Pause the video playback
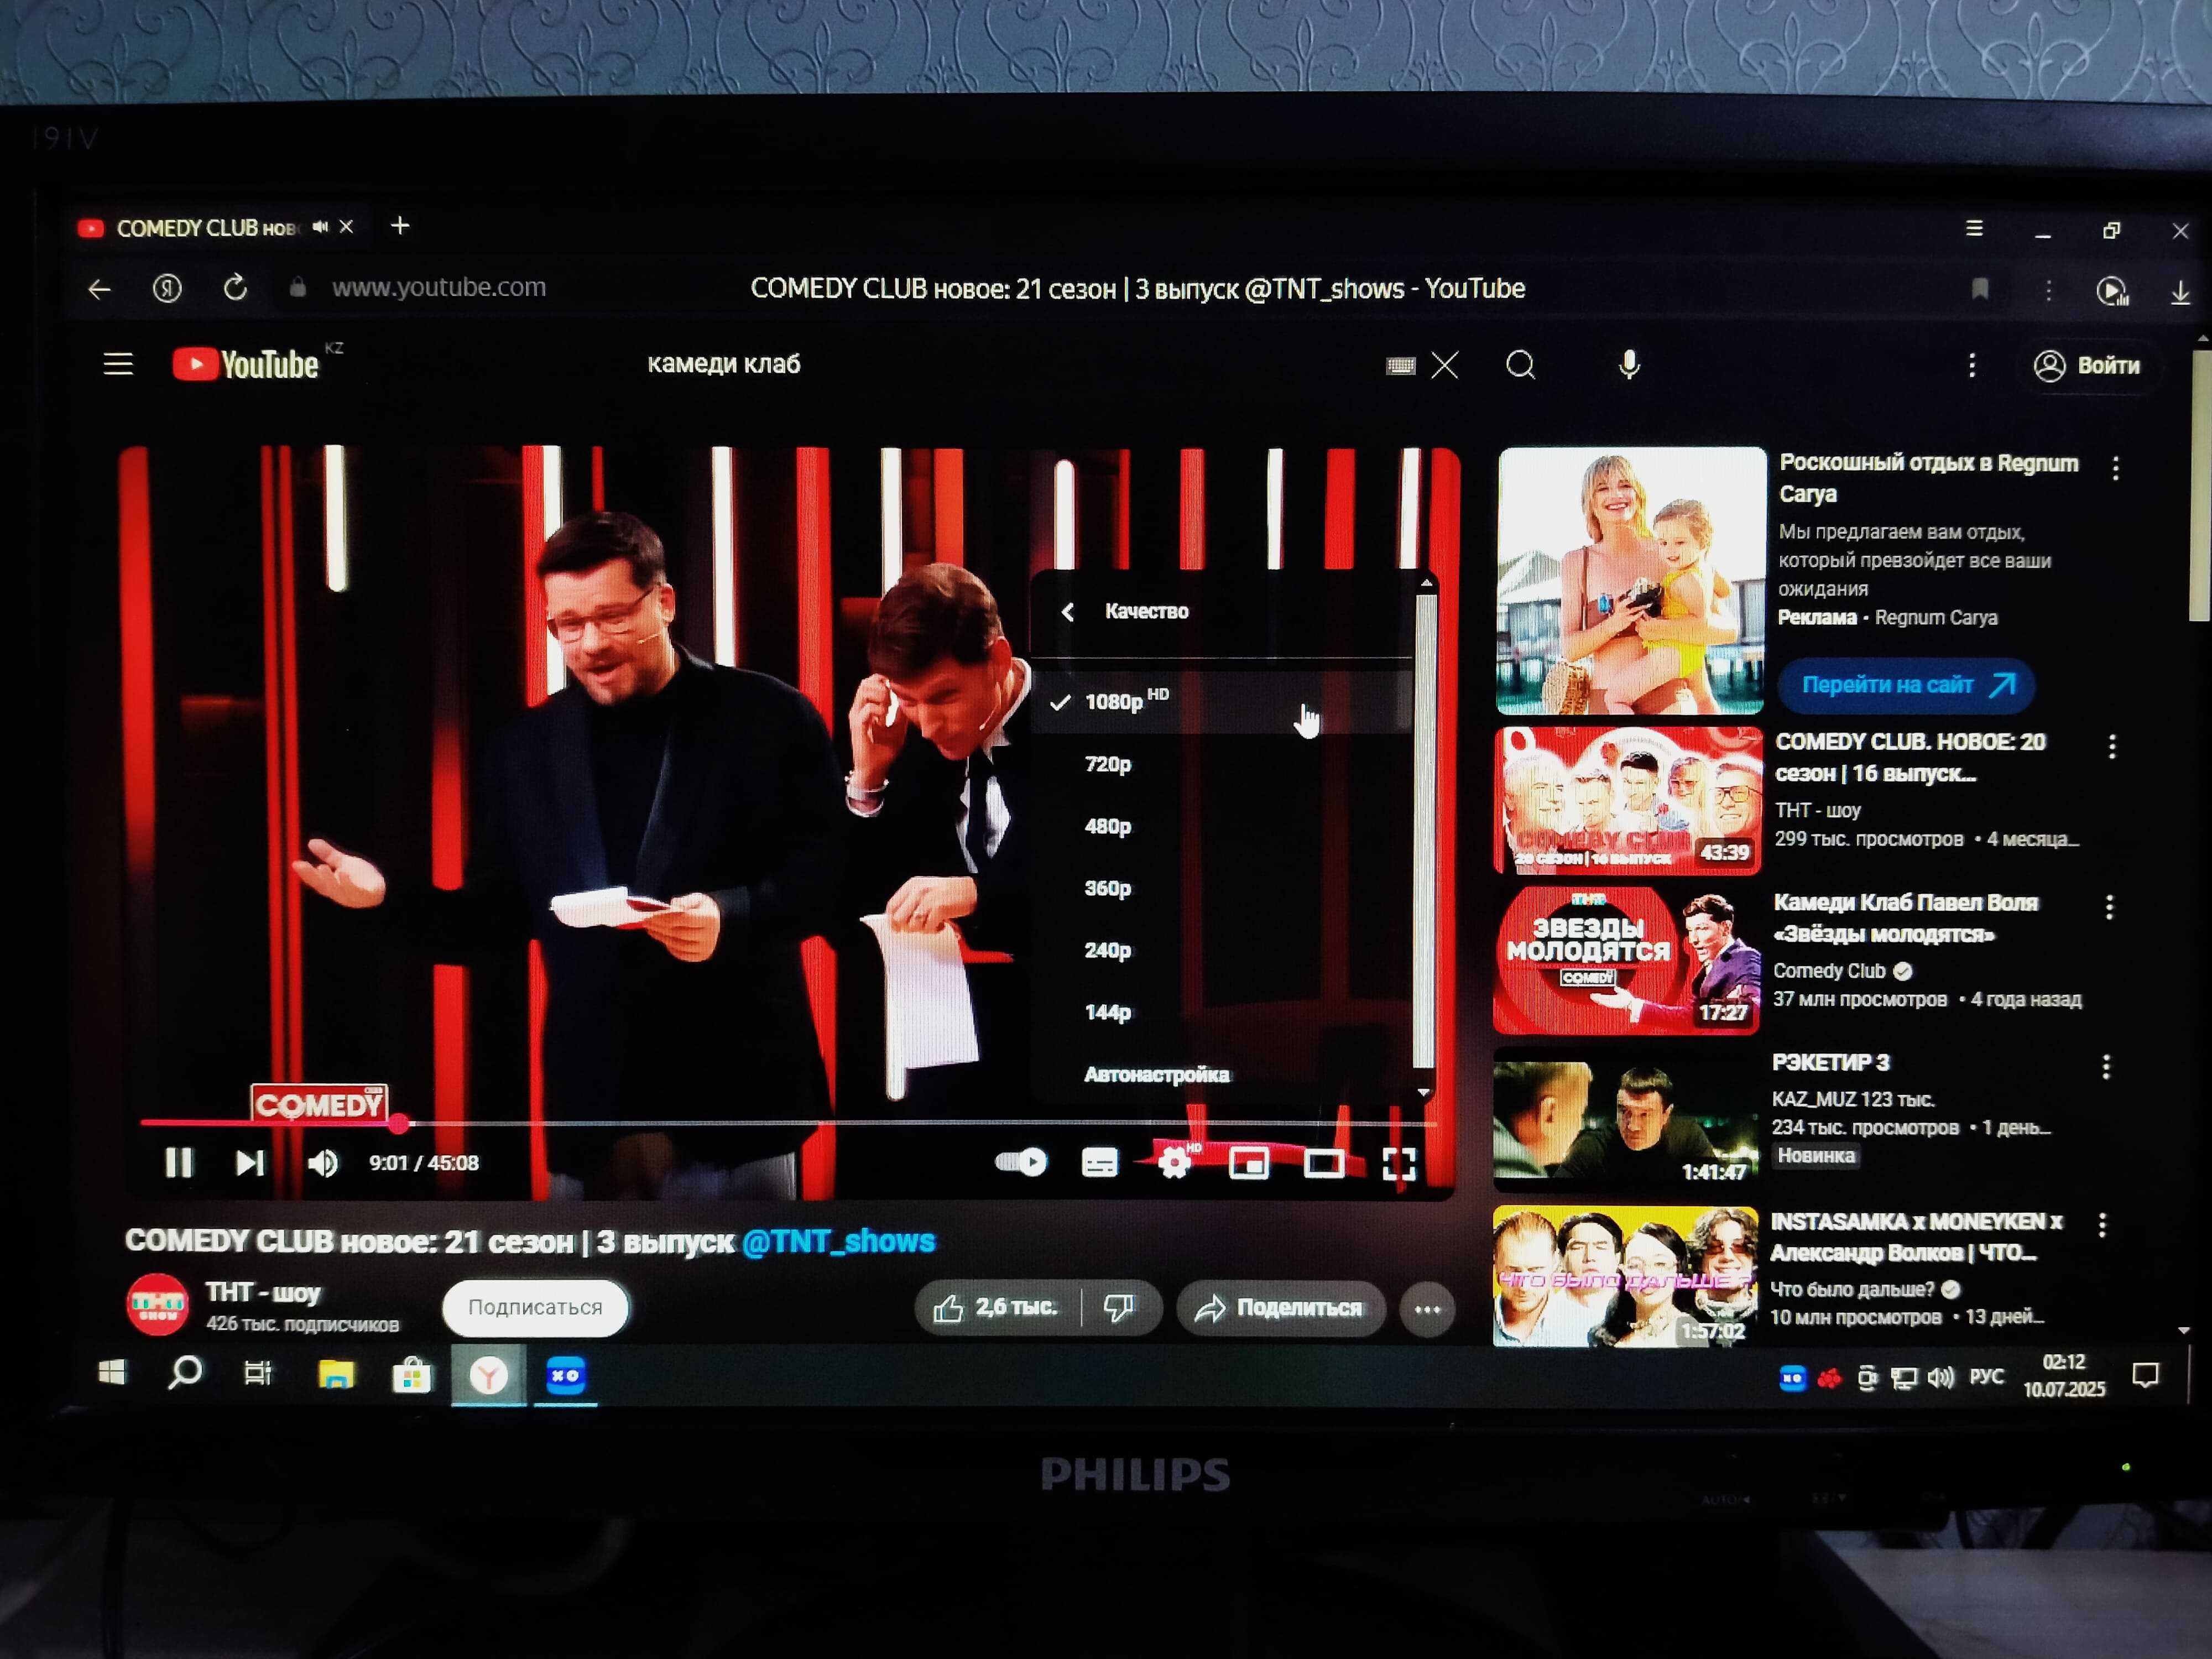This screenshot has height=1659, width=2212. coord(178,1162)
